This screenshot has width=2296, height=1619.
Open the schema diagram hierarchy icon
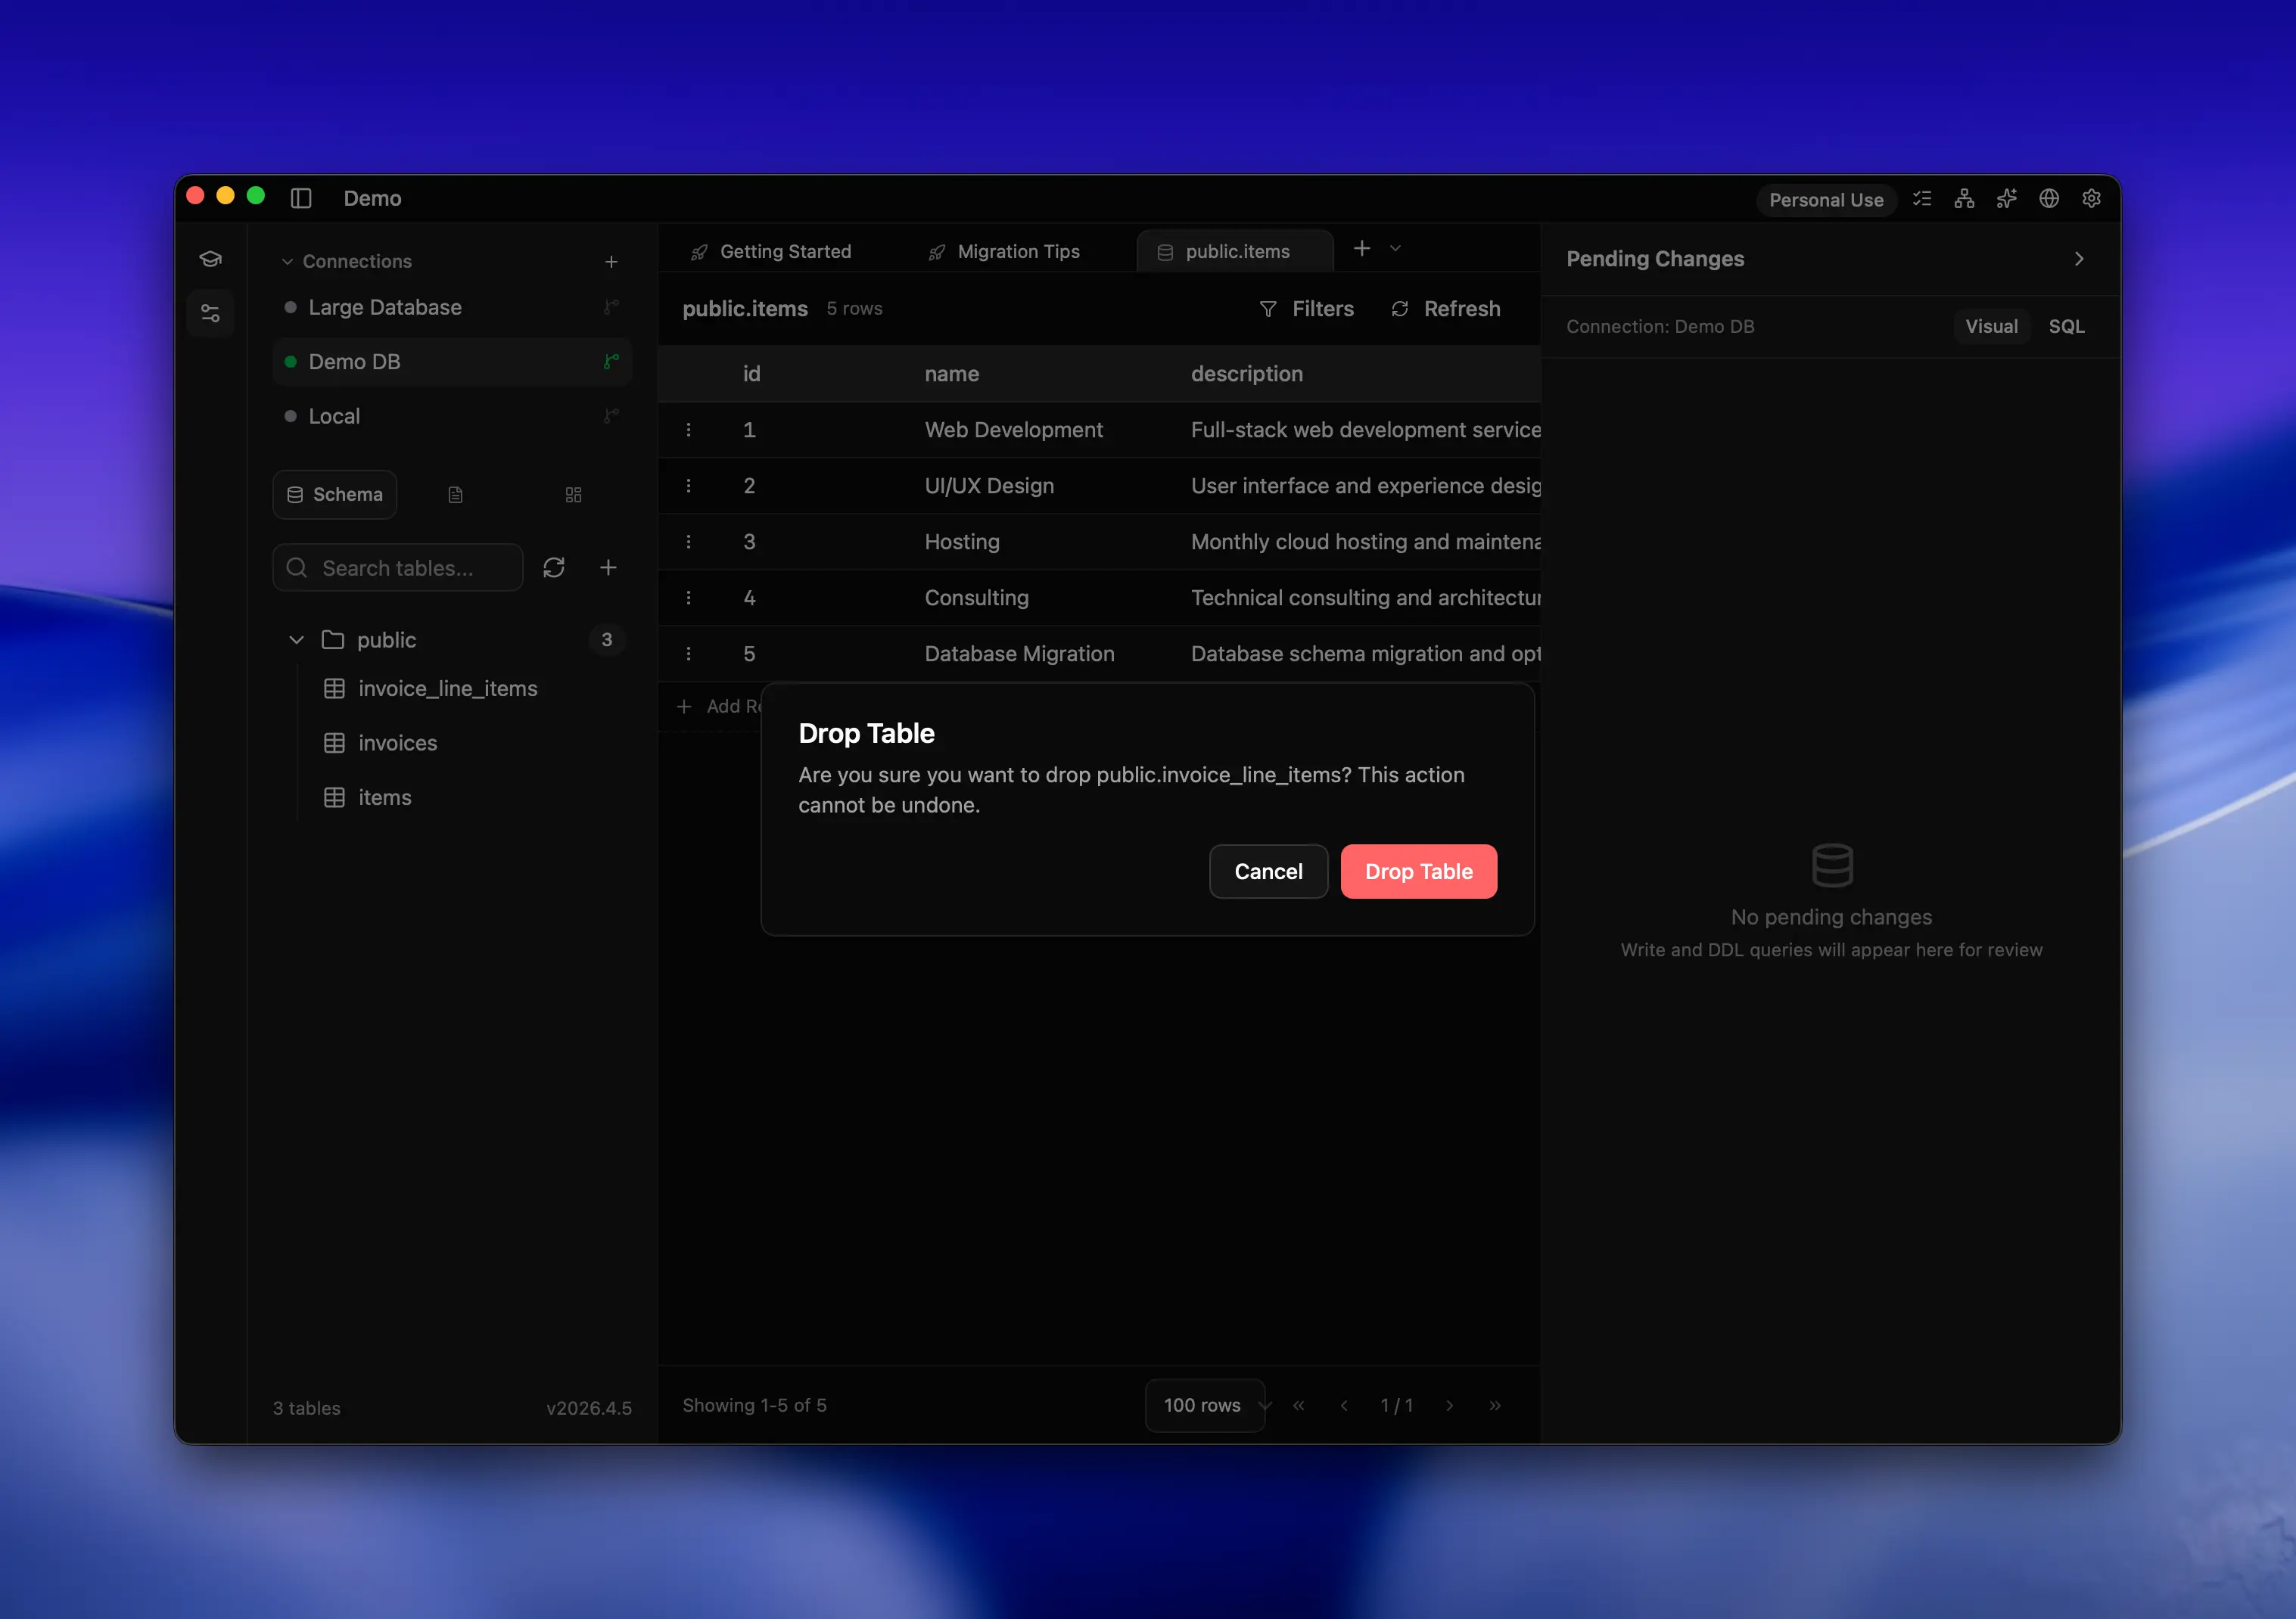pyautogui.click(x=1963, y=198)
